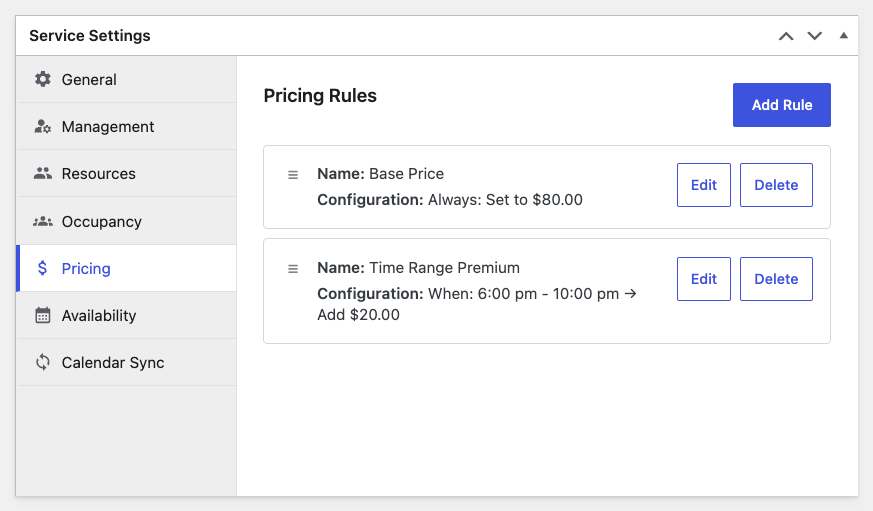Click the Occupancy group icon

(42, 221)
